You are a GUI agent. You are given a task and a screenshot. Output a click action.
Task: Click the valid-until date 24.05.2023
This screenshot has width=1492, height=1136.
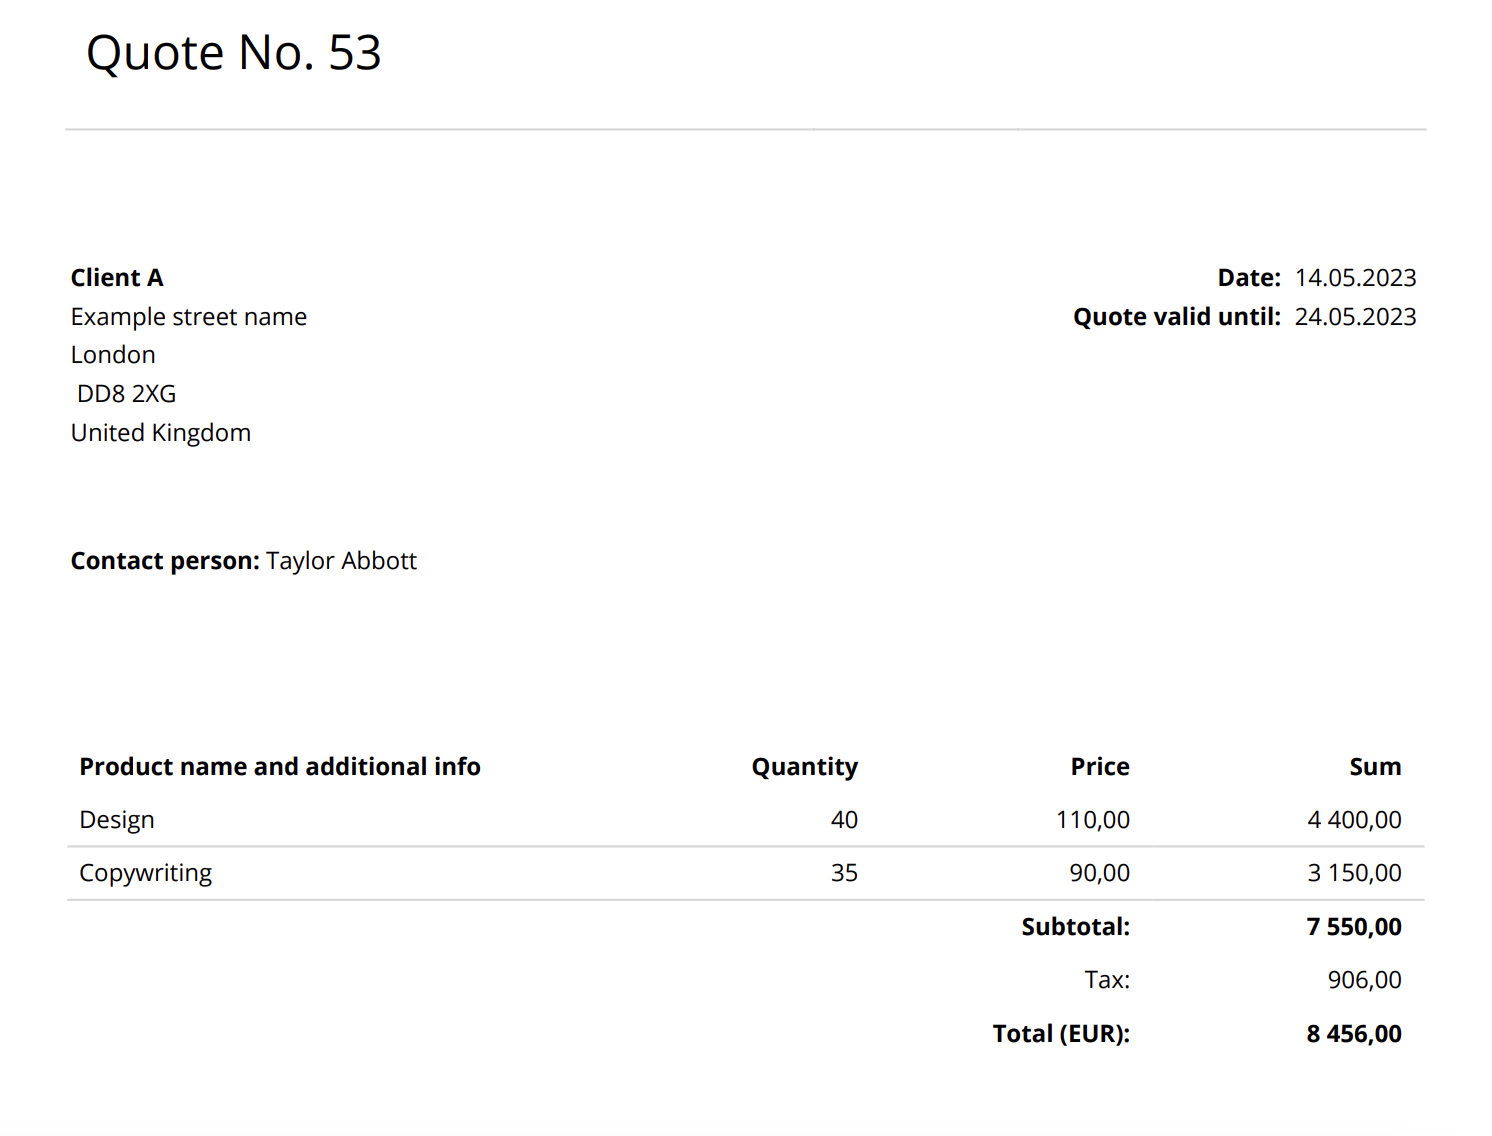tap(1356, 317)
